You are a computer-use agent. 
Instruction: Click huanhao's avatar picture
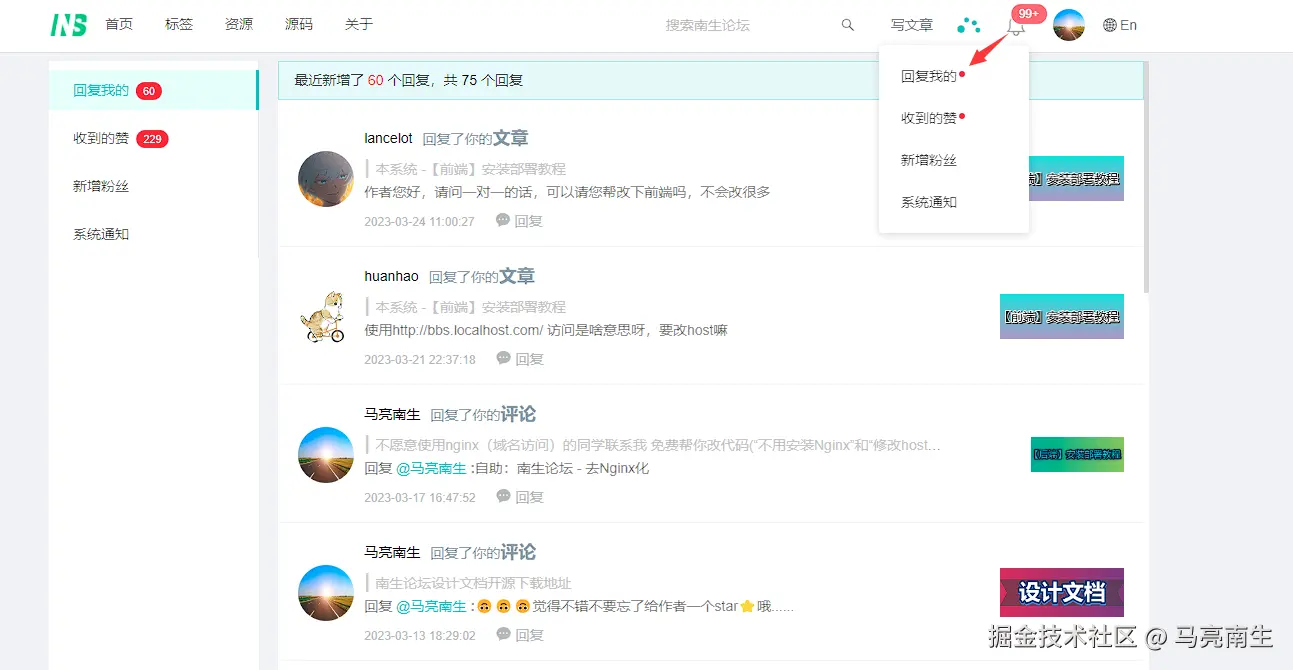pyautogui.click(x=326, y=318)
